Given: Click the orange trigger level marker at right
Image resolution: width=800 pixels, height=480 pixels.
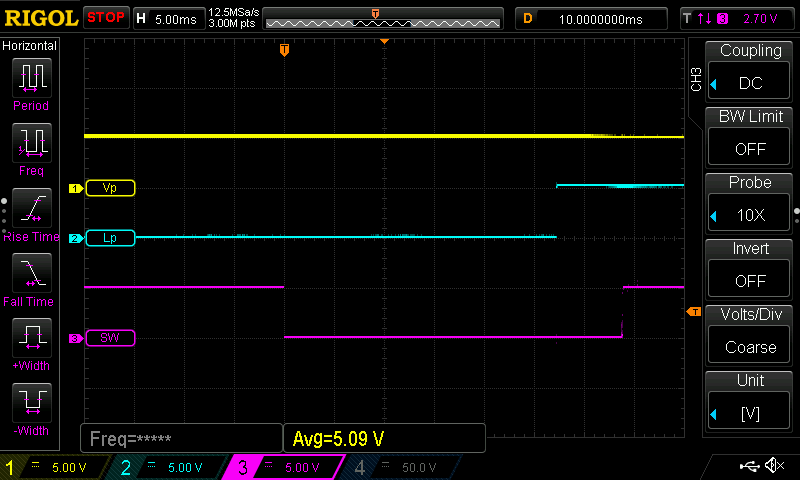Looking at the screenshot, I should tap(694, 313).
